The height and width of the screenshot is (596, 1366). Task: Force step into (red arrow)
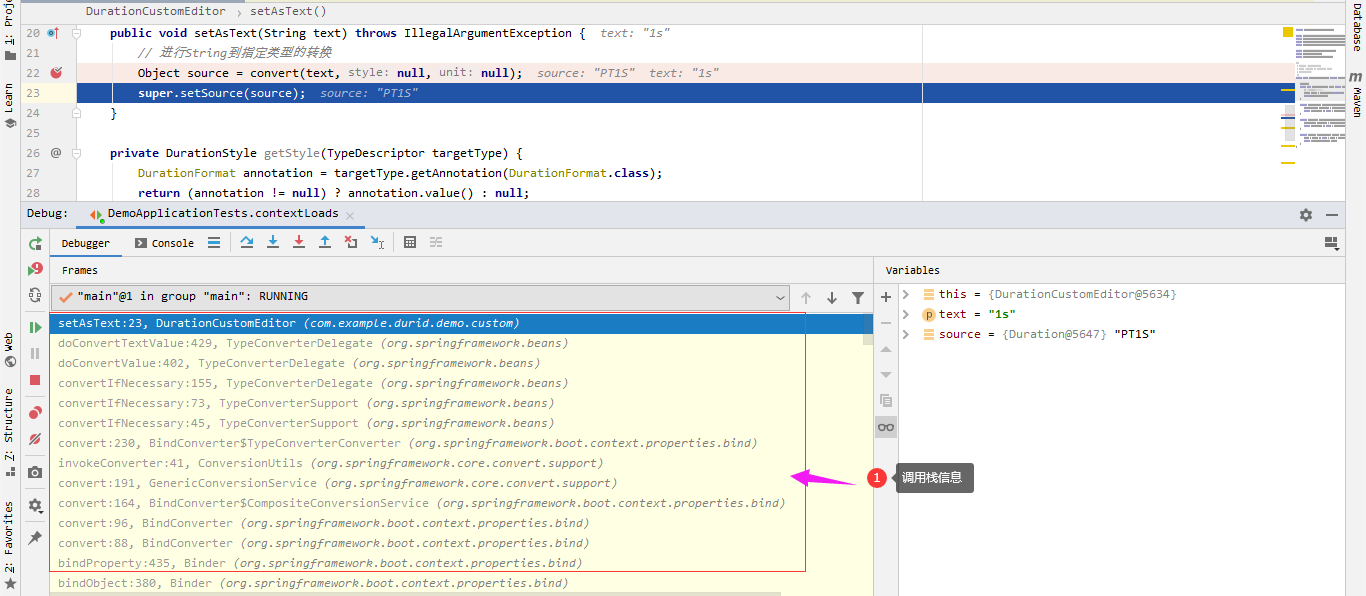pyautogui.click(x=299, y=242)
